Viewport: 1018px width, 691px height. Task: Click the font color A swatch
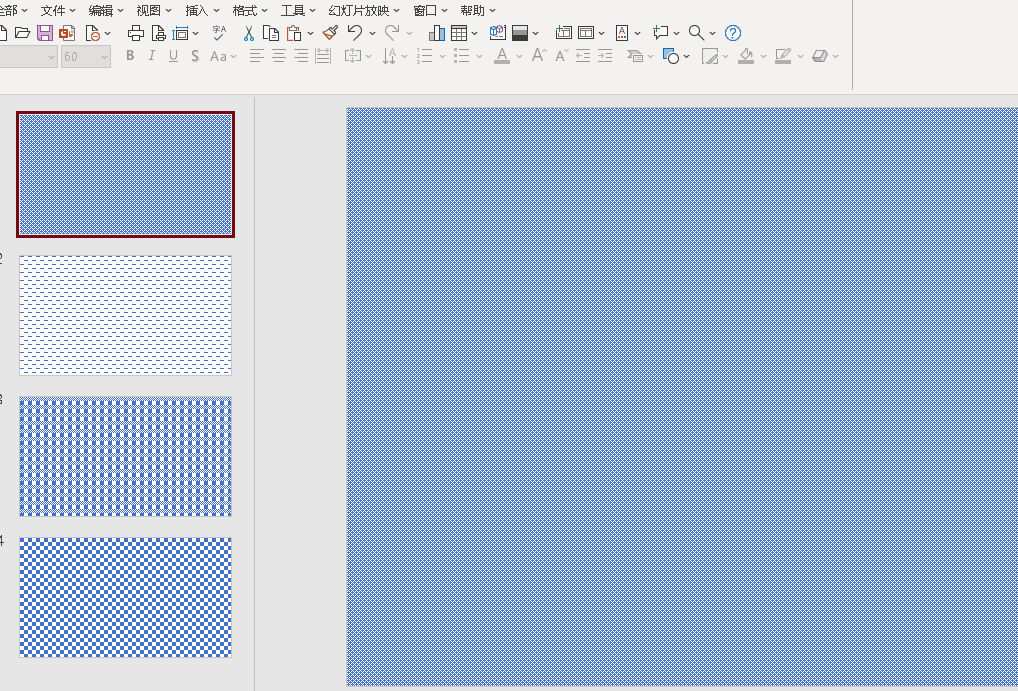502,57
